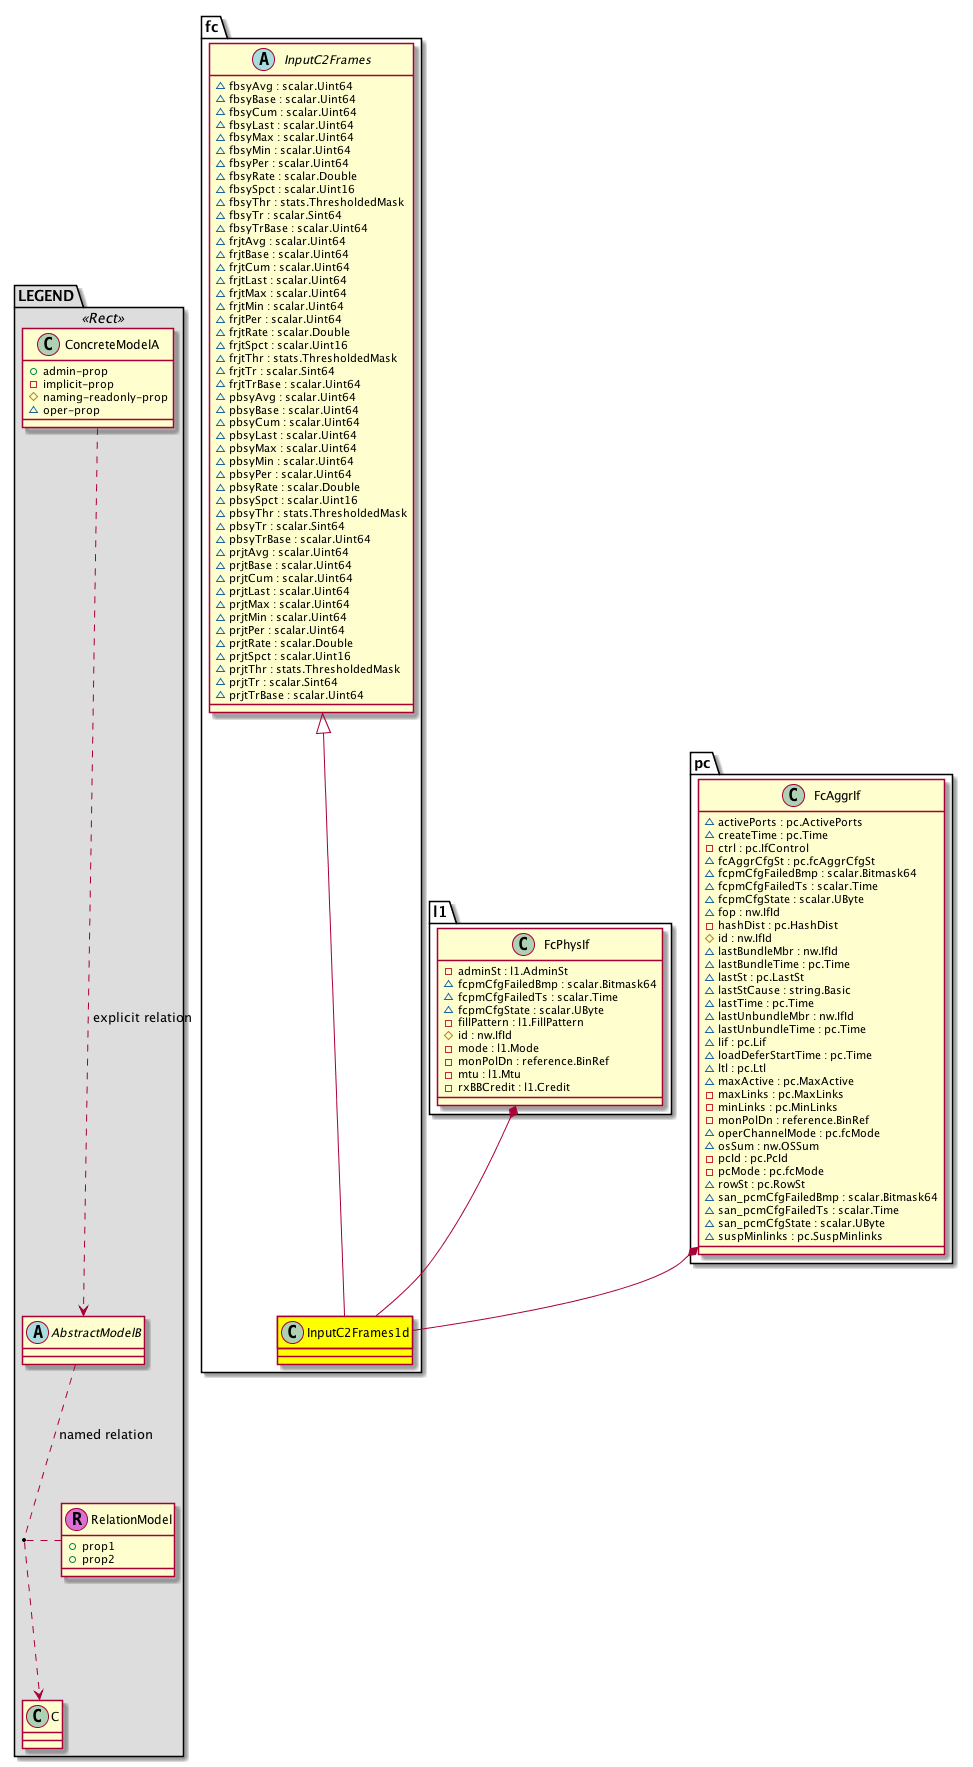Select the fc package tab
The image size is (973, 1767).
point(212,27)
